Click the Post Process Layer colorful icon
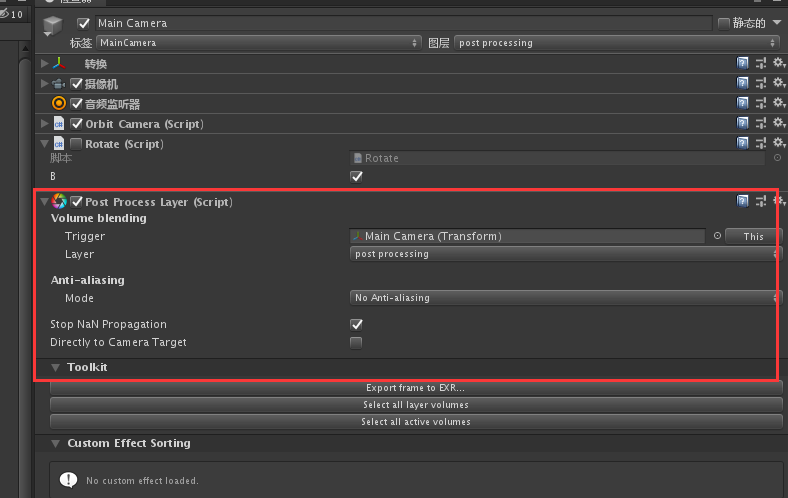Viewport: 788px width, 498px height. [59, 202]
